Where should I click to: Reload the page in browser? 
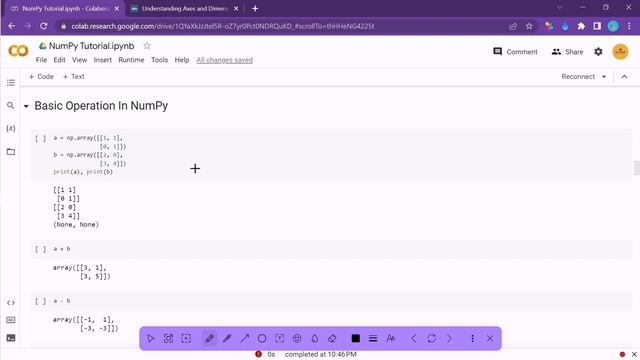click(44, 26)
